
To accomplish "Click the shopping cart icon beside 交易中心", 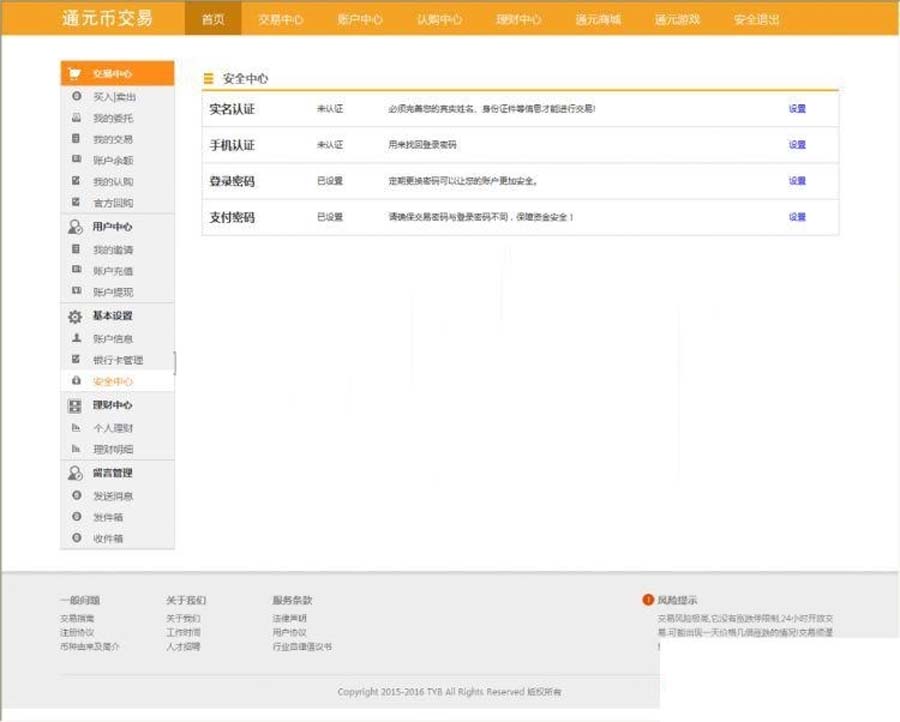I will [x=75, y=73].
